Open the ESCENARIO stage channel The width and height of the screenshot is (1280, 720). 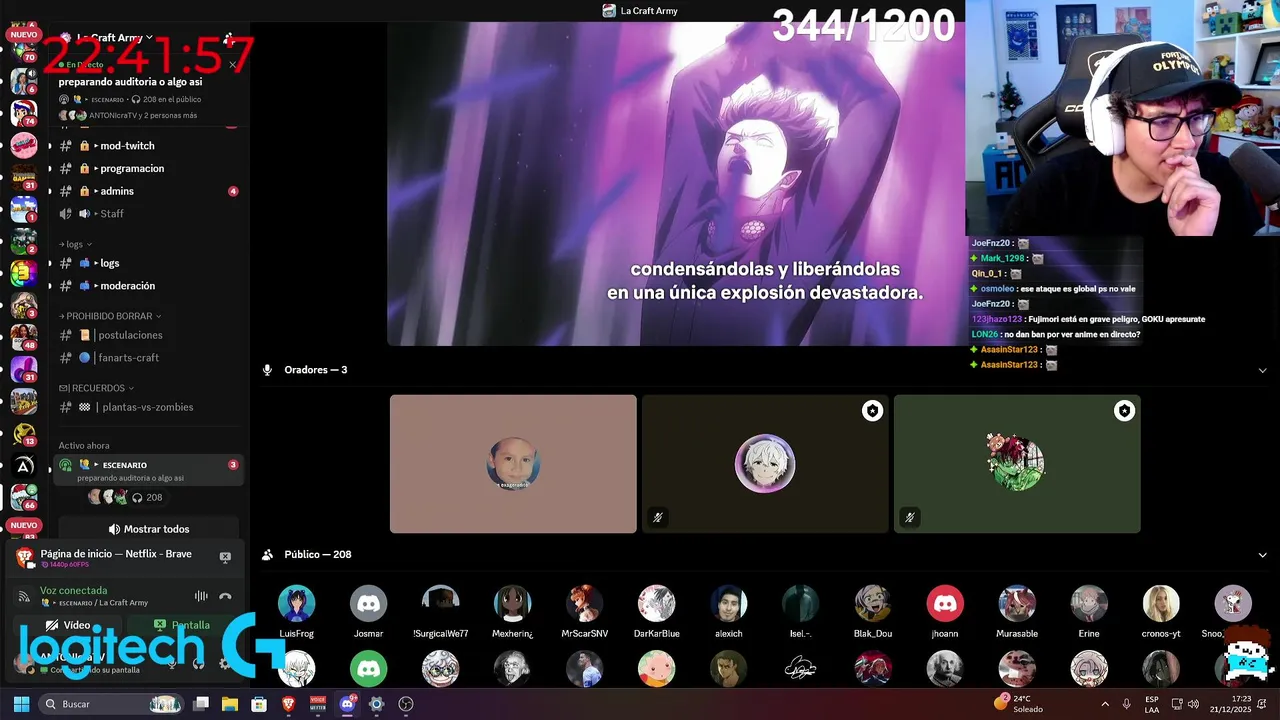click(146, 470)
